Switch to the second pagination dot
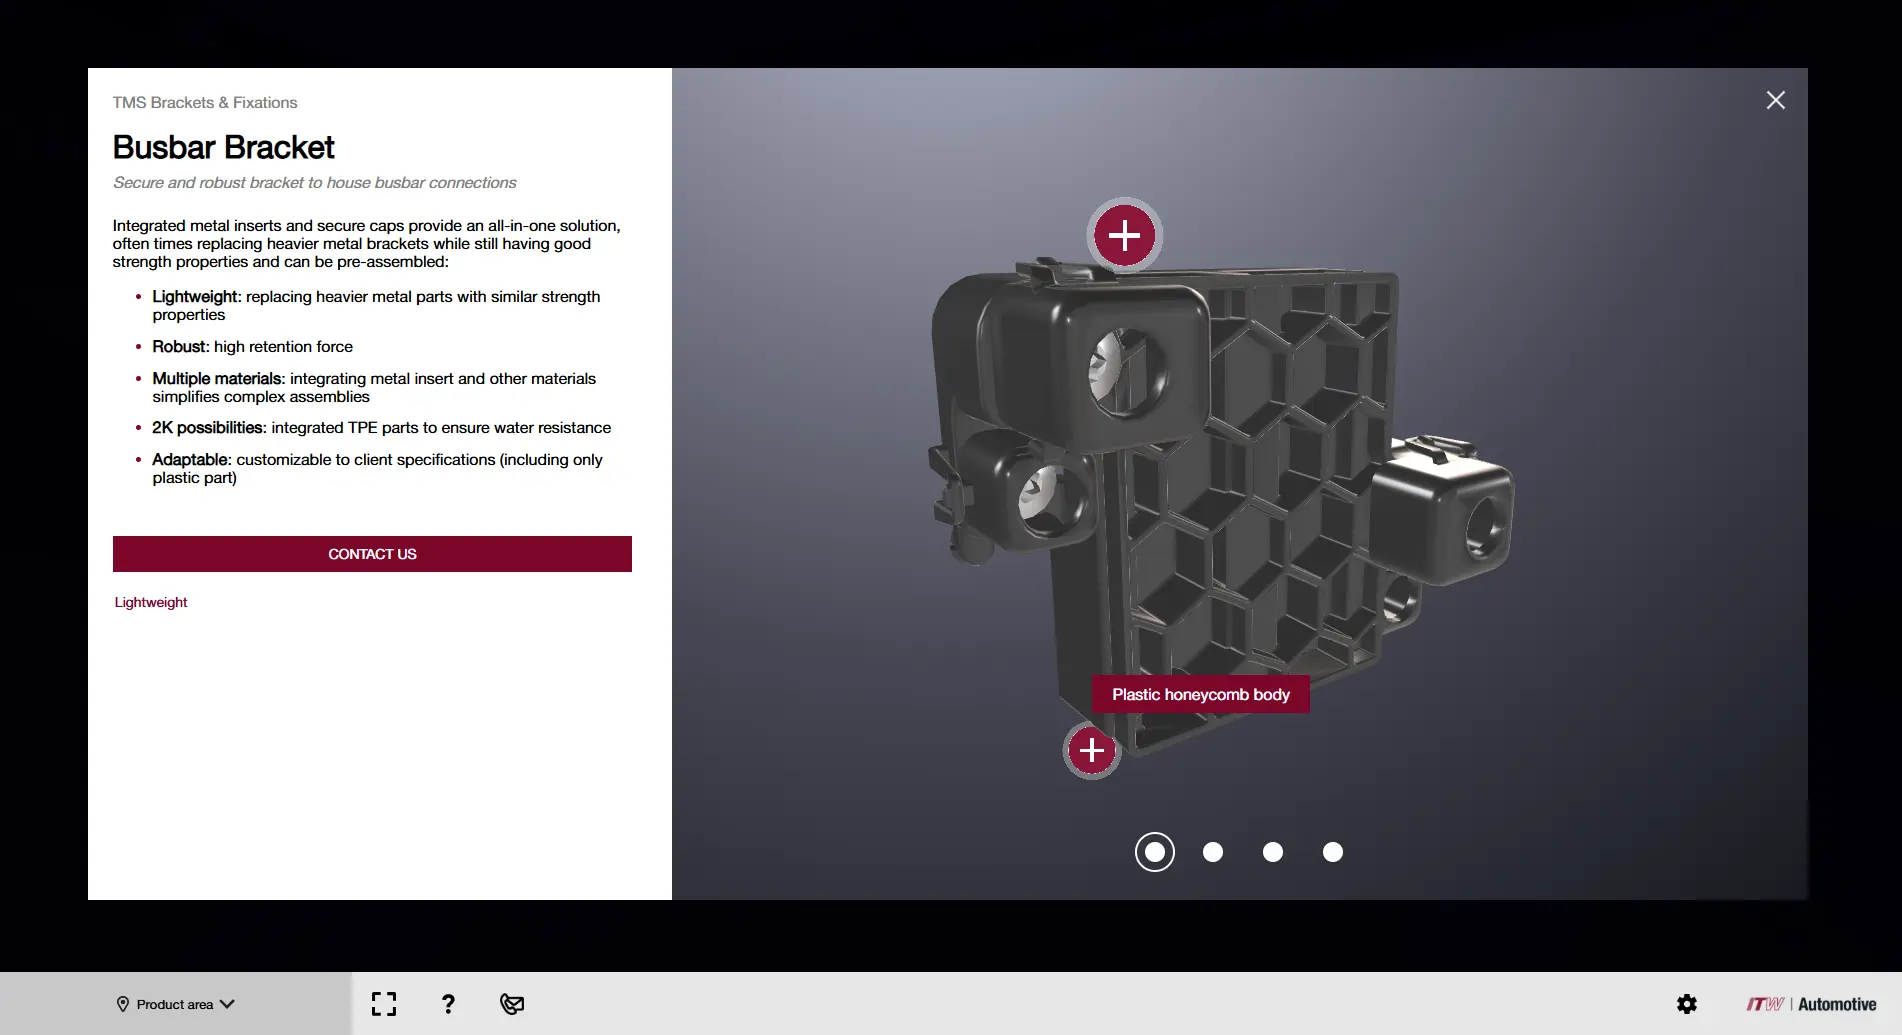This screenshot has height=1035, width=1902. tap(1213, 852)
